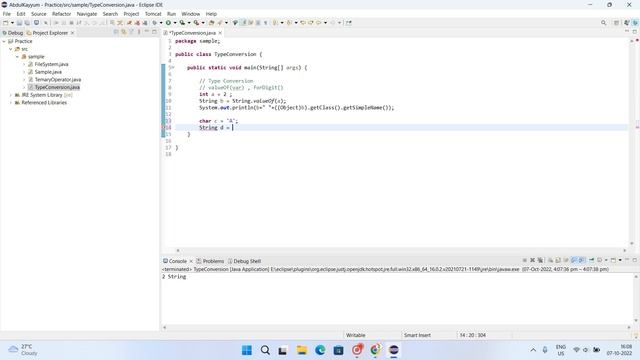This screenshot has height=360, width=640.
Task: Open the Refactor menu
Action: click(62, 14)
